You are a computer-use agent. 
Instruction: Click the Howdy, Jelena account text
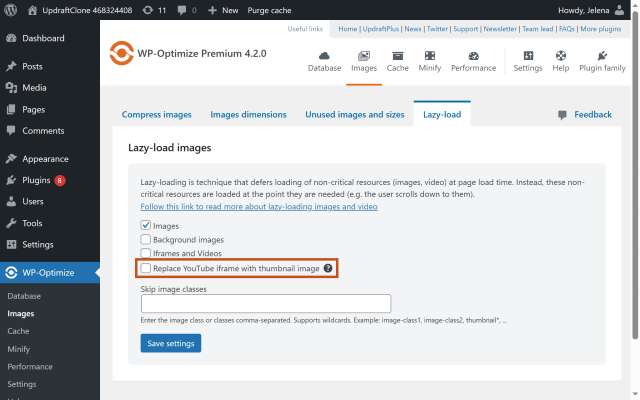click(584, 10)
